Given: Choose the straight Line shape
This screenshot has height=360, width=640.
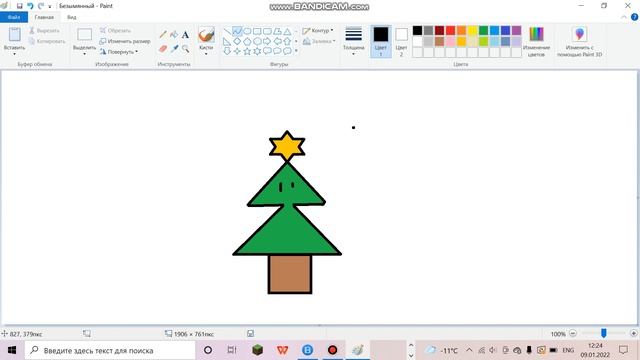Looking at the screenshot, I should click(x=227, y=31).
